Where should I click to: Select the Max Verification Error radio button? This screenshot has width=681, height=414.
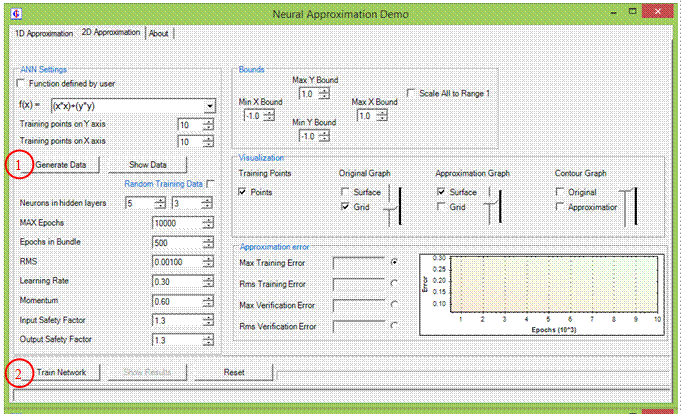click(x=395, y=304)
